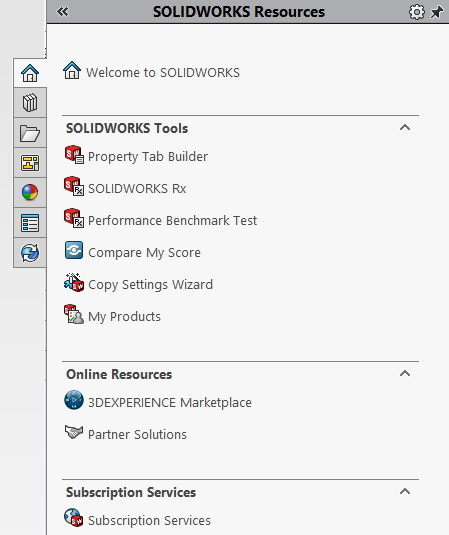Click the Copy Settings Wizard icon
449x535 pixels.
click(x=74, y=282)
